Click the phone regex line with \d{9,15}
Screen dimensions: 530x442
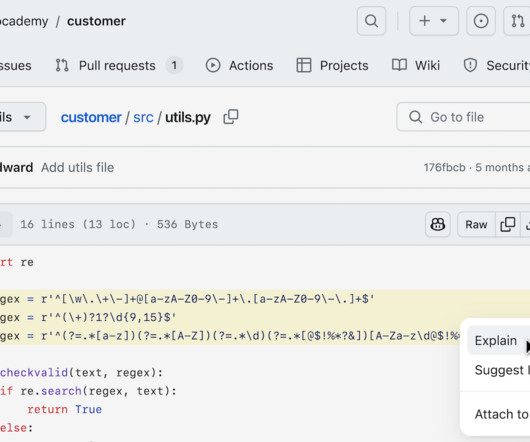88,317
